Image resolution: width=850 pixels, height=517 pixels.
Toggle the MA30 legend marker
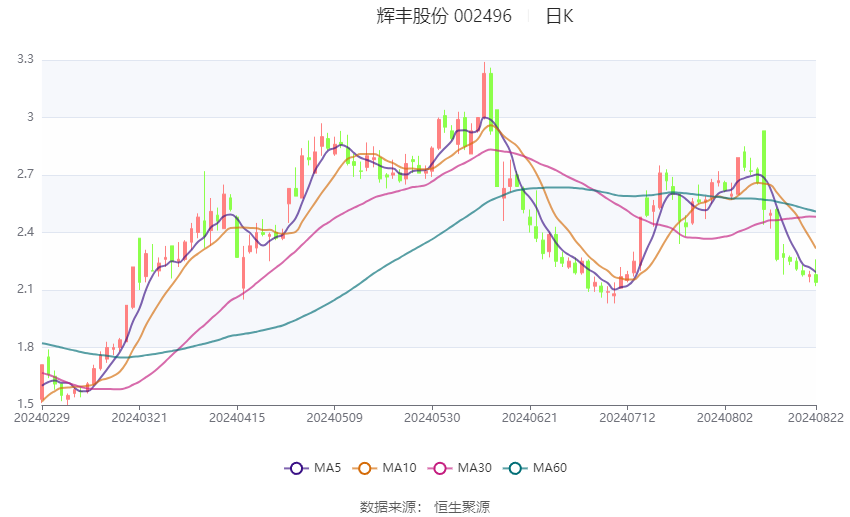click(x=440, y=468)
